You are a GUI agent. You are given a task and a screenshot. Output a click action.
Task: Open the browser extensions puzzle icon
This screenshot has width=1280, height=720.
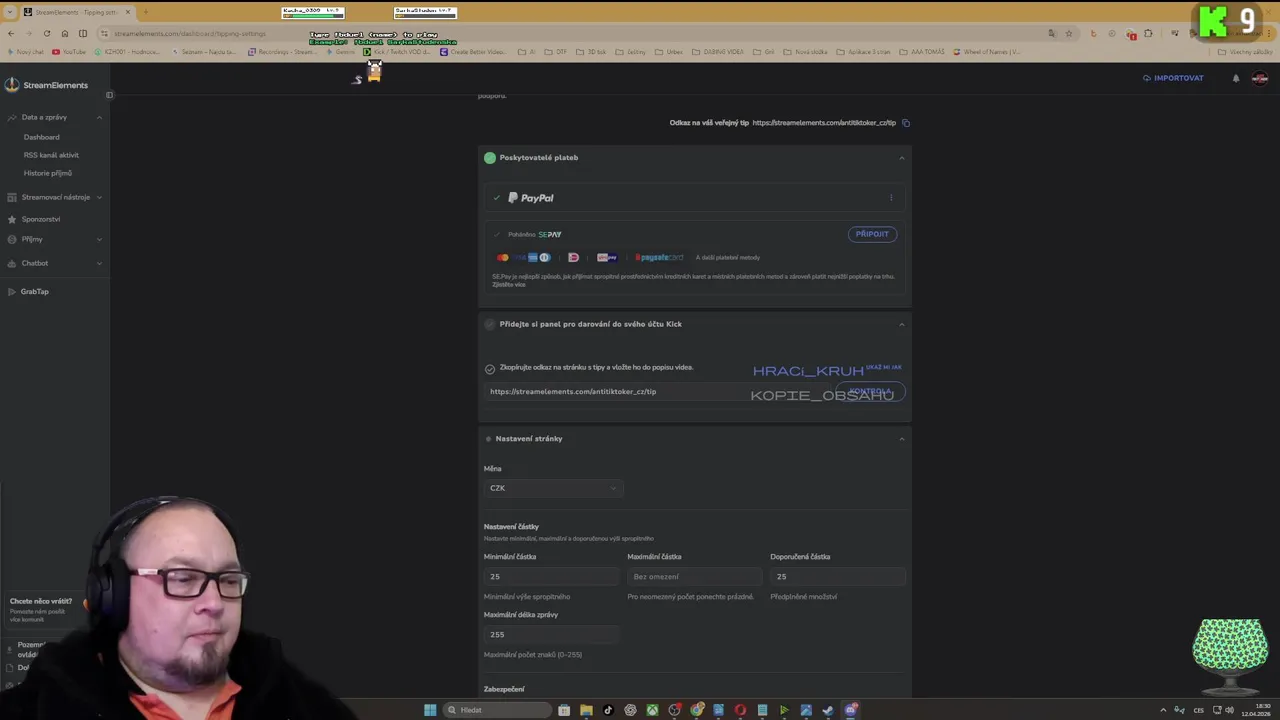(1148, 33)
